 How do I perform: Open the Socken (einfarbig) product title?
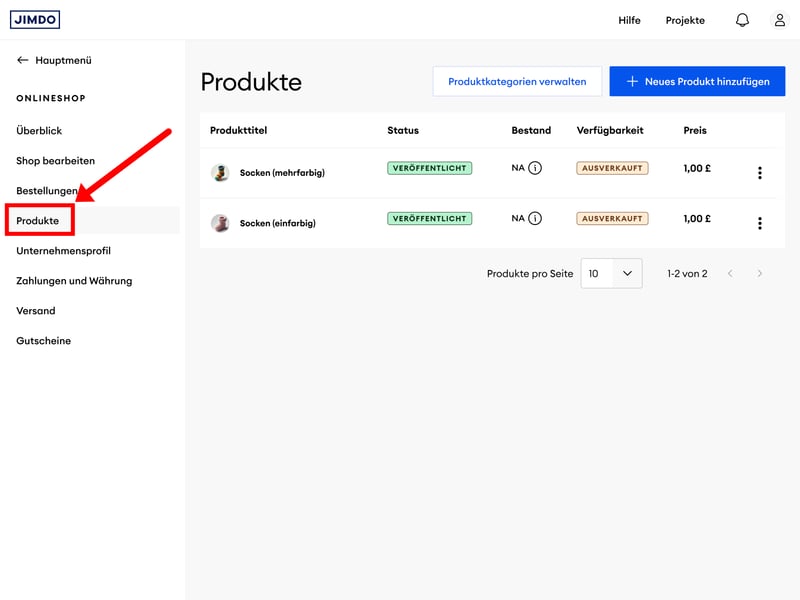coord(277,223)
